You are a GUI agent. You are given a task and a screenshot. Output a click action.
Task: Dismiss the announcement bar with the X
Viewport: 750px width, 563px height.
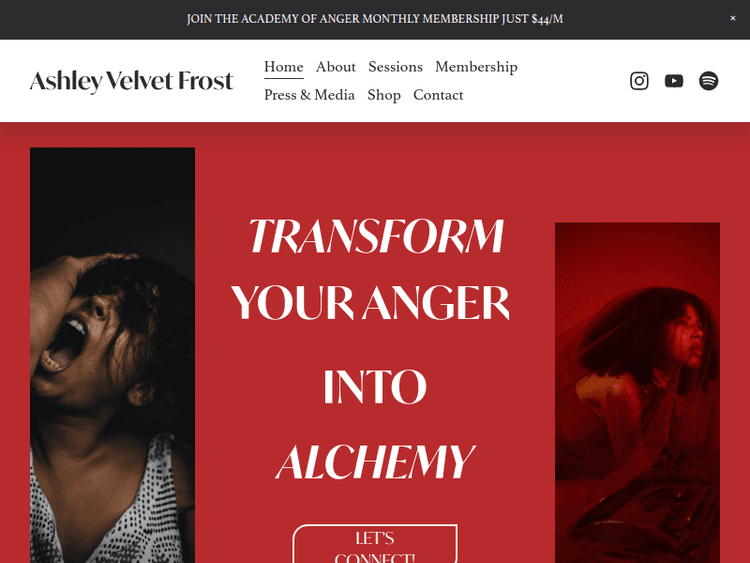(x=732, y=18)
